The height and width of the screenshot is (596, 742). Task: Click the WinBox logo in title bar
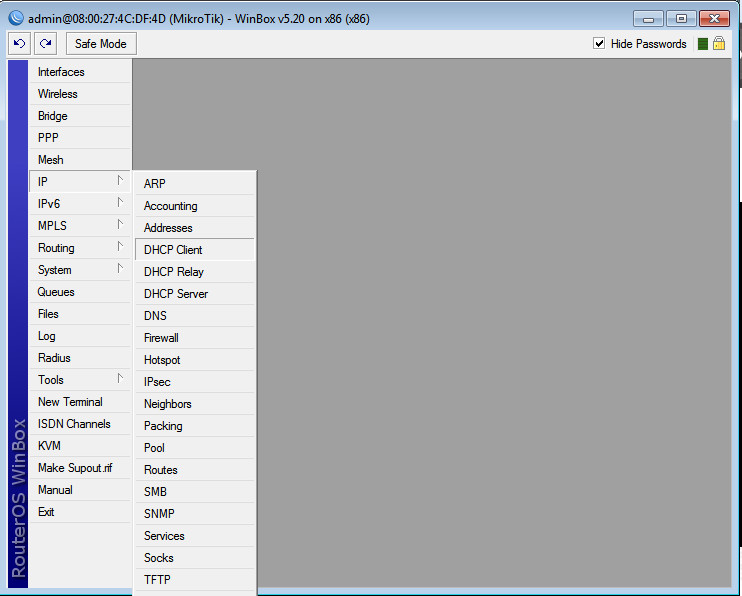16,18
